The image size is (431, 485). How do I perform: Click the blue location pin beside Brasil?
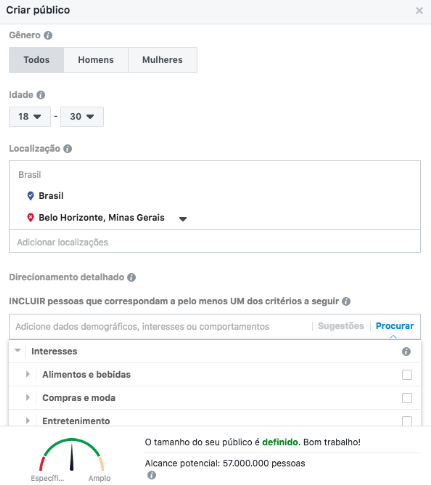[x=30, y=196]
